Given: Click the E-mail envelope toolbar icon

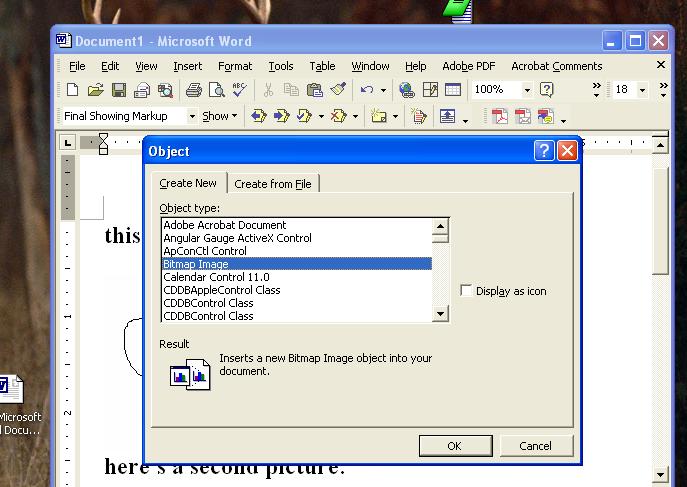Looking at the screenshot, I should (142, 90).
